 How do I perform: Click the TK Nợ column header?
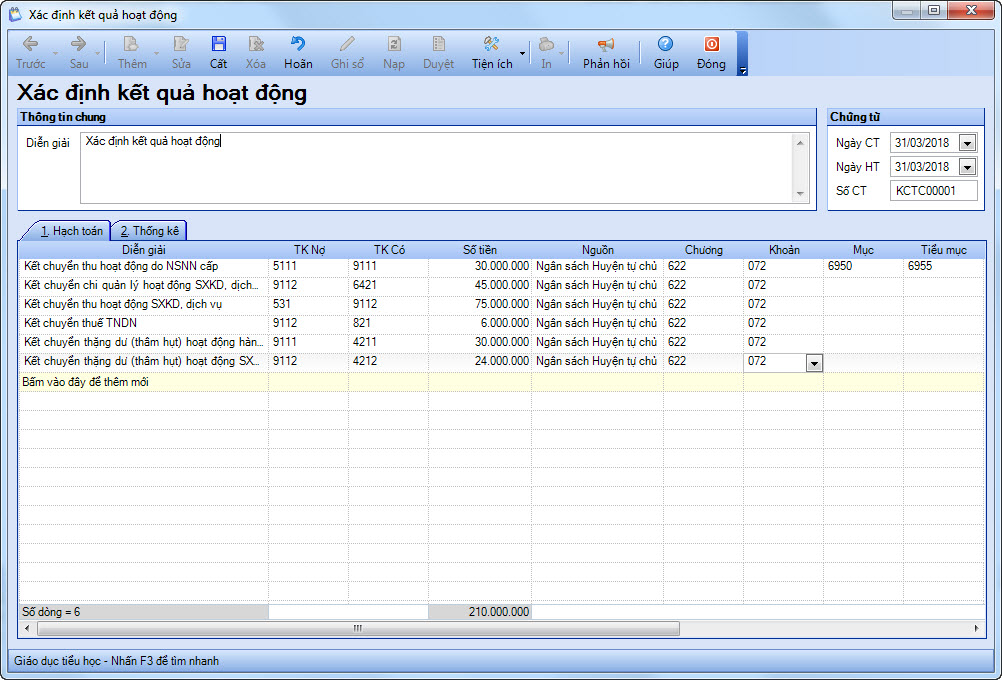309,250
